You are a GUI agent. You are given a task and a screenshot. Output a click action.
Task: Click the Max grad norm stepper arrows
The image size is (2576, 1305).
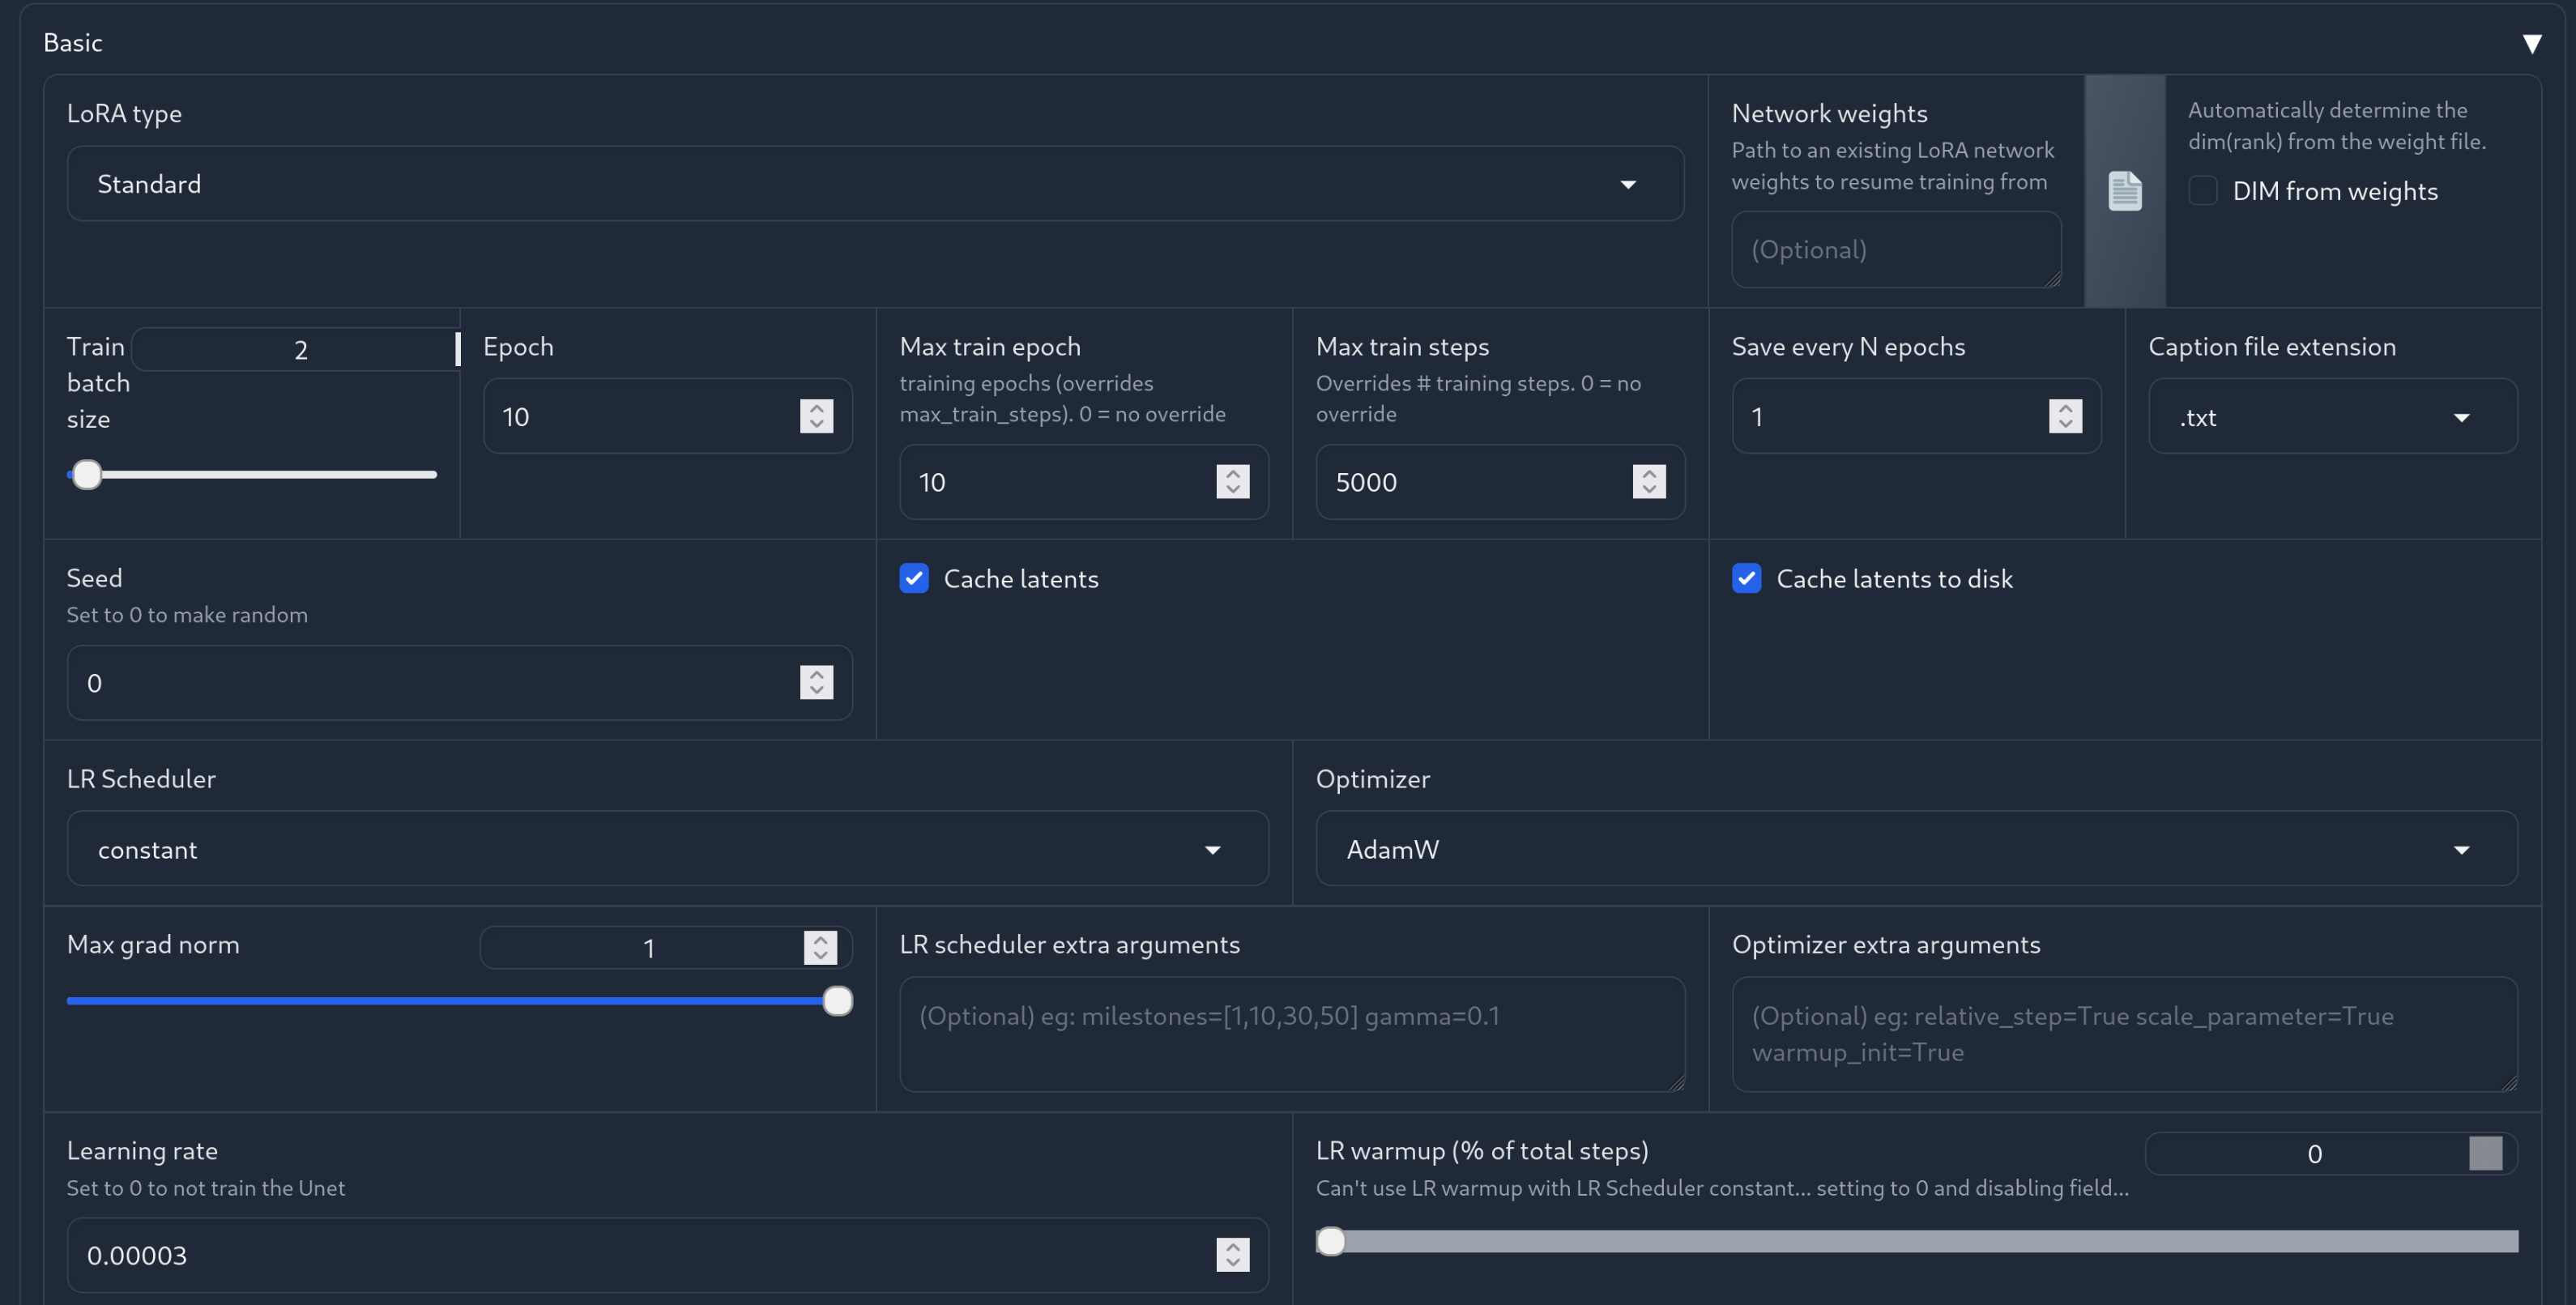[820, 948]
